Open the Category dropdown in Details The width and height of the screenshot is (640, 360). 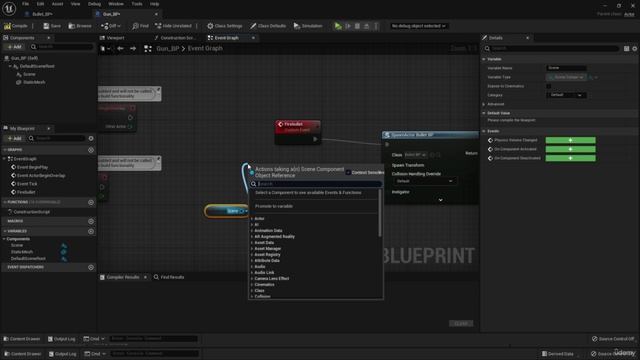pyautogui.click(x=566, y=95)
